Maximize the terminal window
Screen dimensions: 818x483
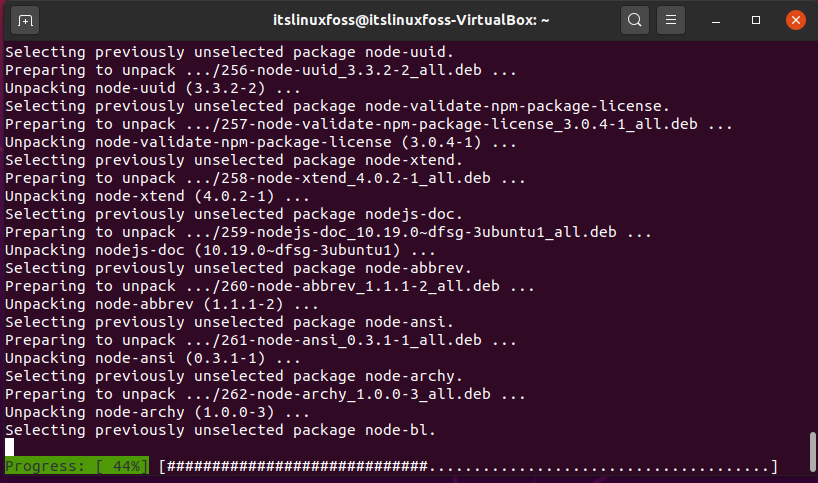click(755, 20)
